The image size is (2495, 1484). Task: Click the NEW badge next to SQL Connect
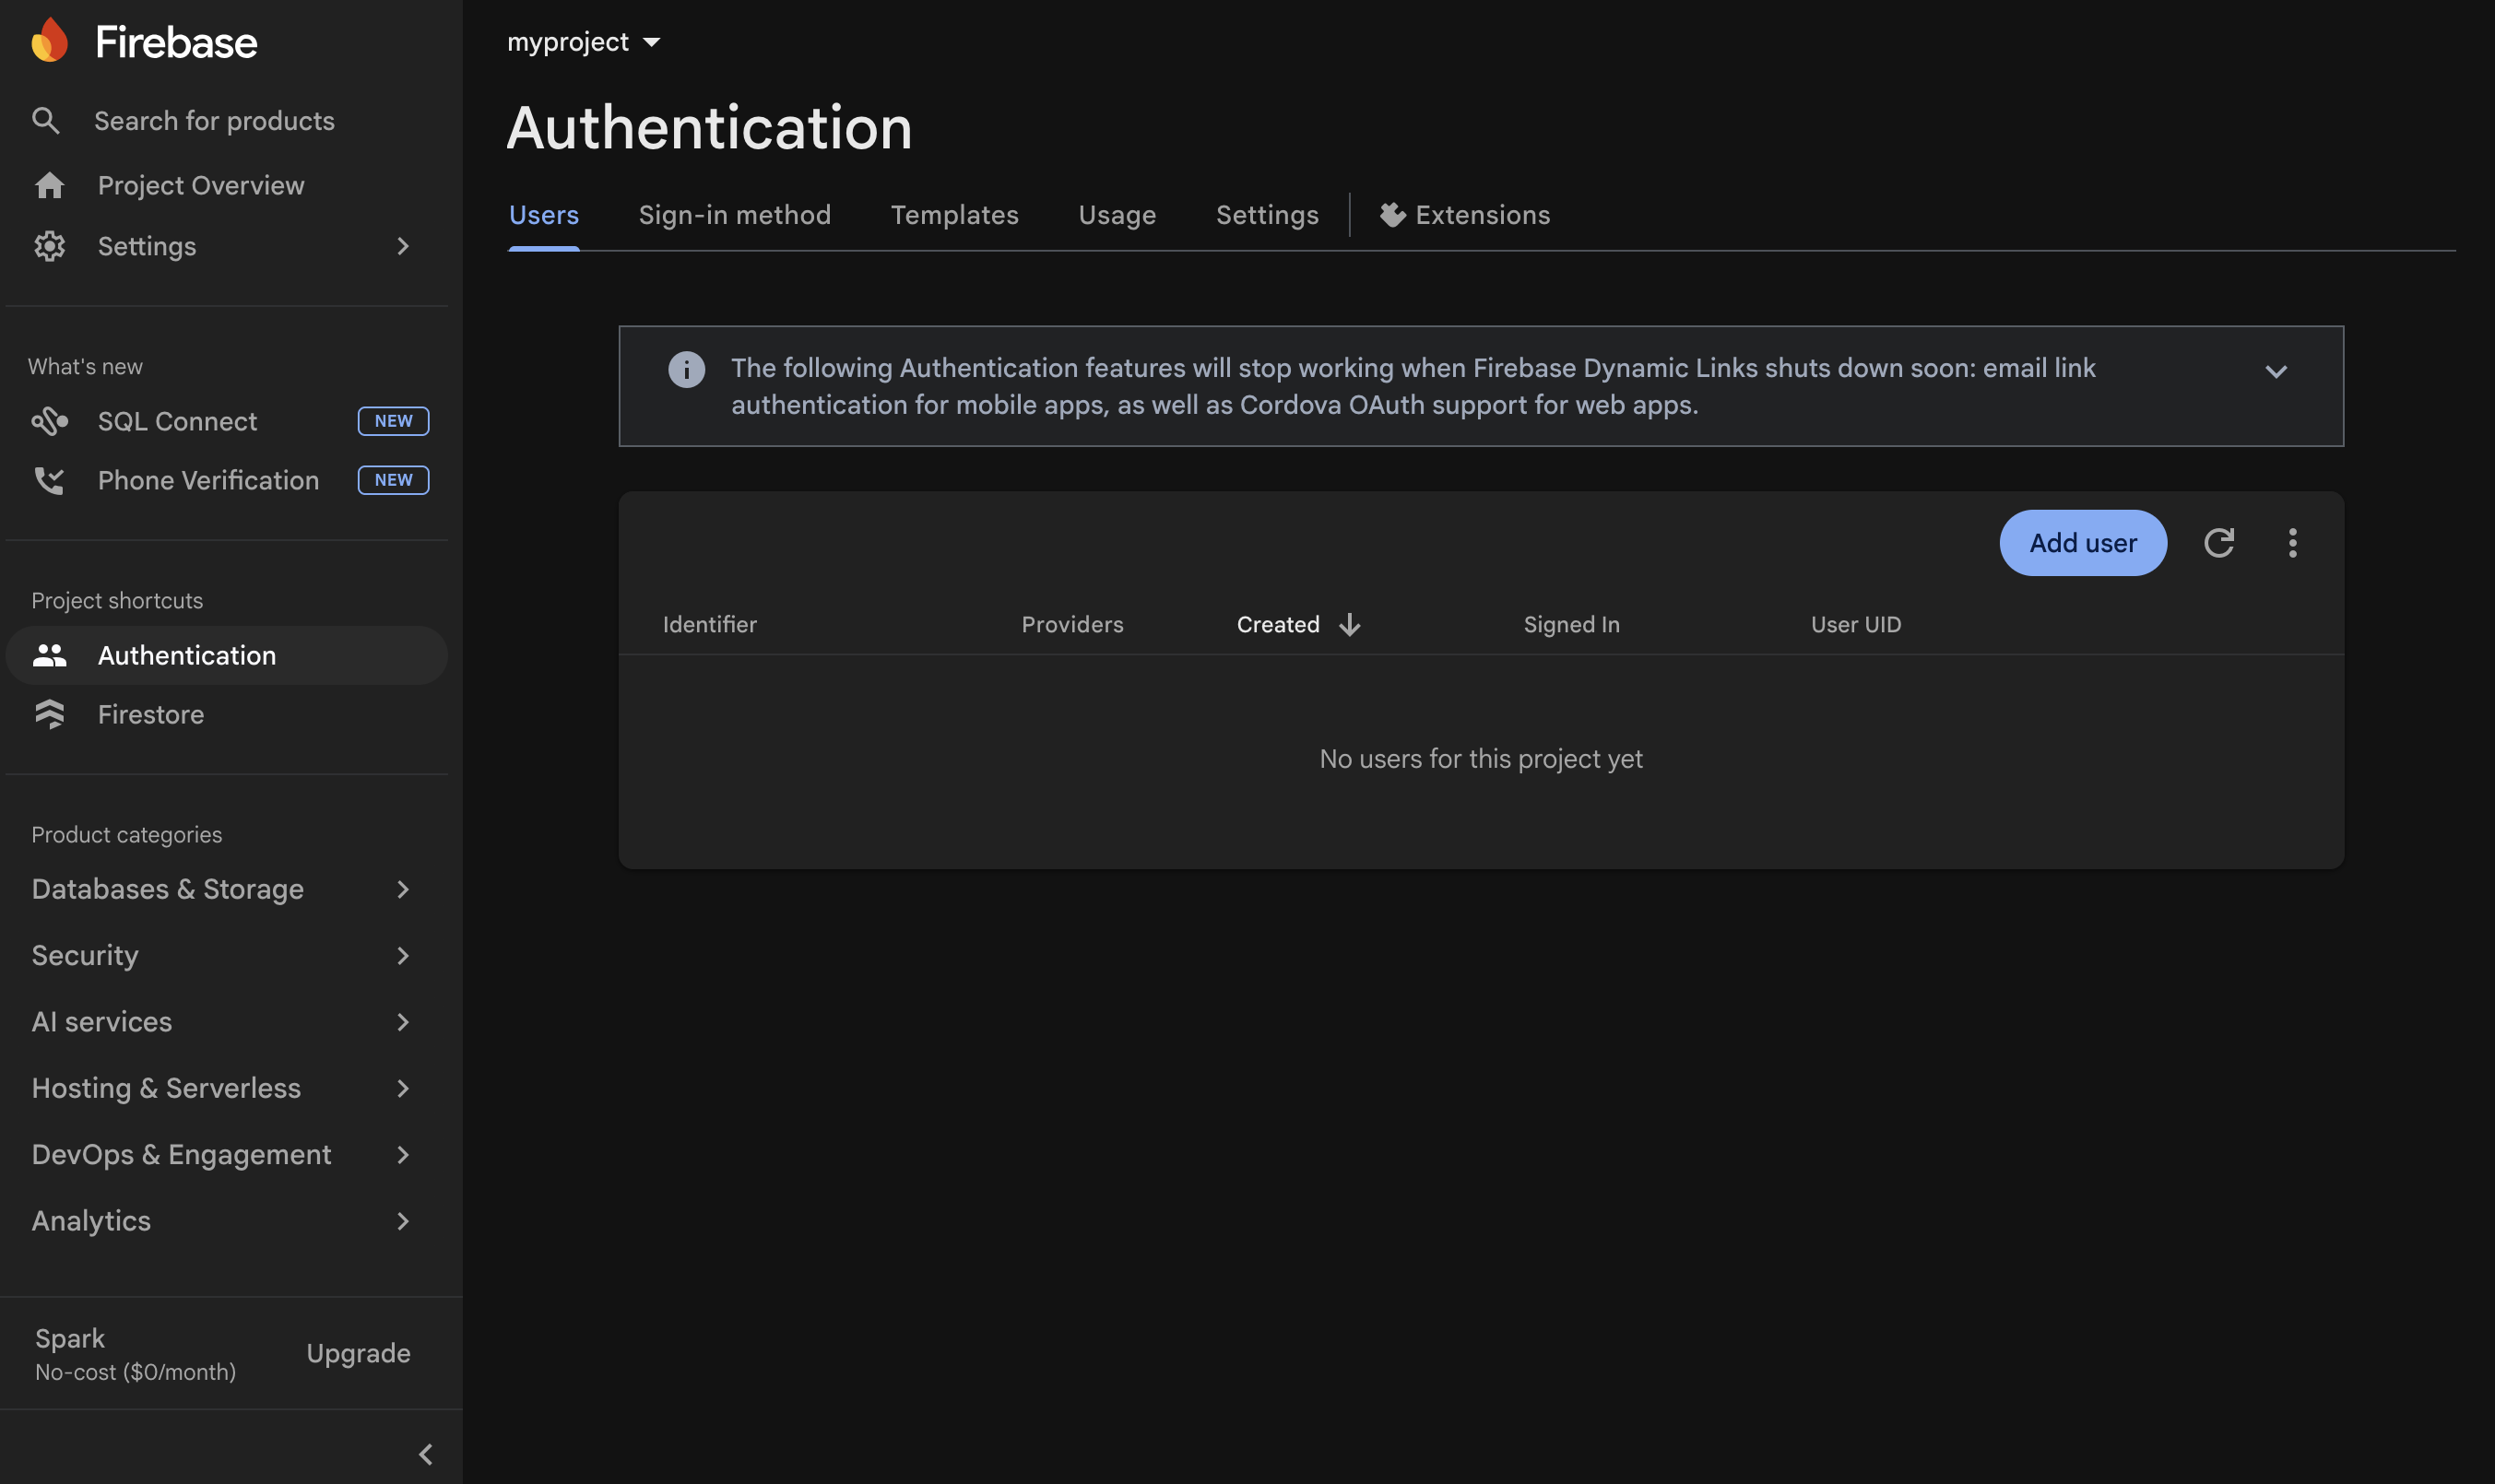coord(393,421)
